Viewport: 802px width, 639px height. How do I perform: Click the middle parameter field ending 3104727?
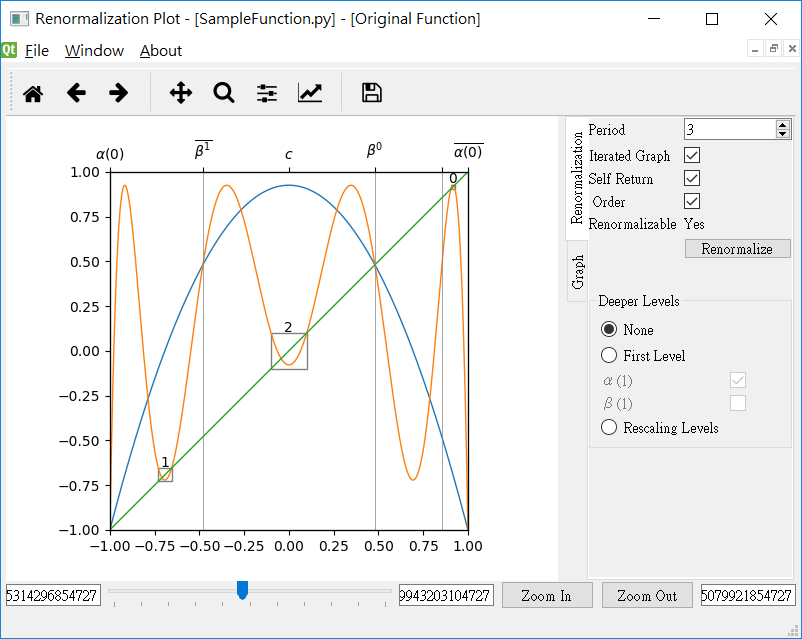click(446, 596)
